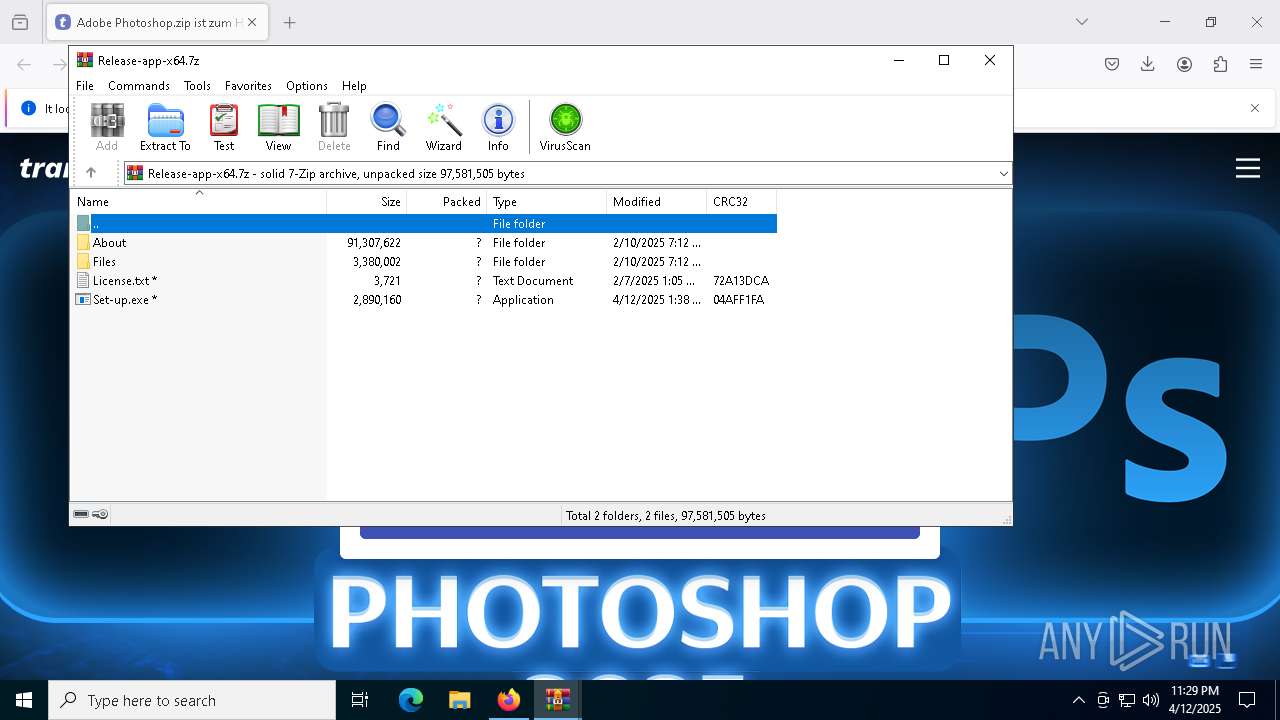
Task: Open Tools menu
Action: click(x=197, y=86)
